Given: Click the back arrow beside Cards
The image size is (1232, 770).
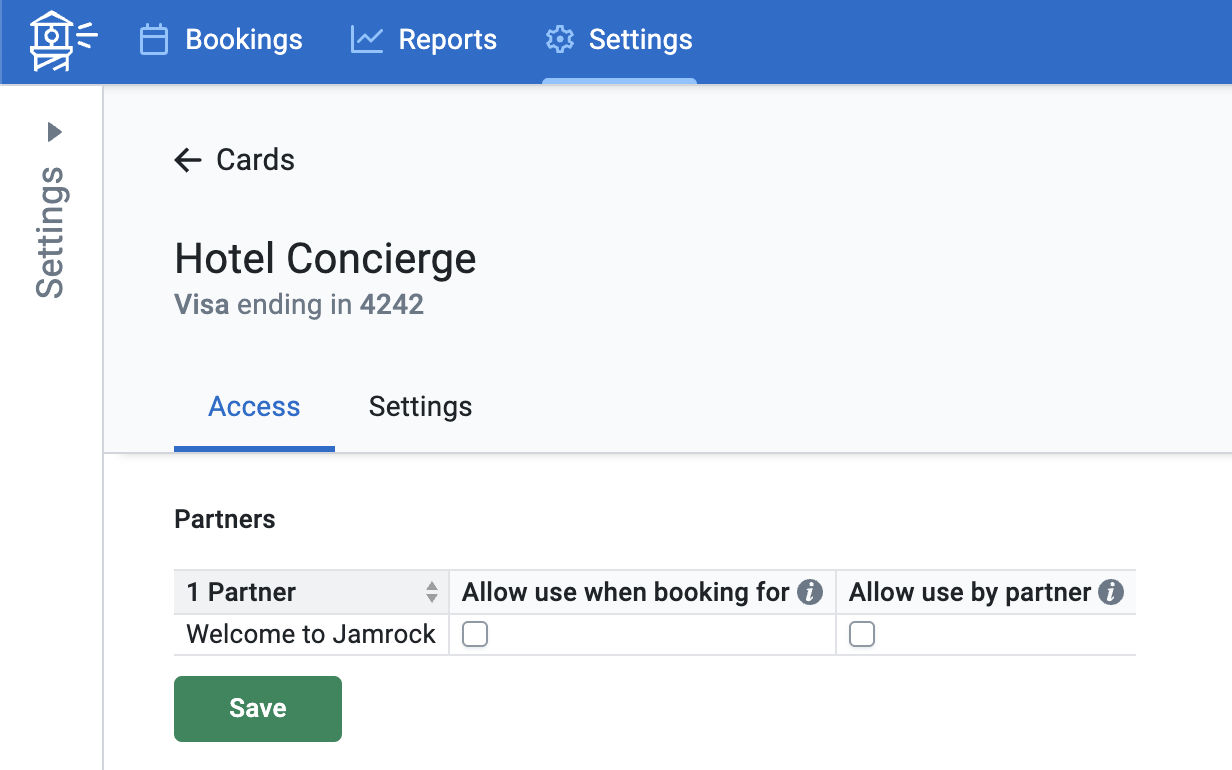Looking at the screenshot, I should (x=188, y=160).
